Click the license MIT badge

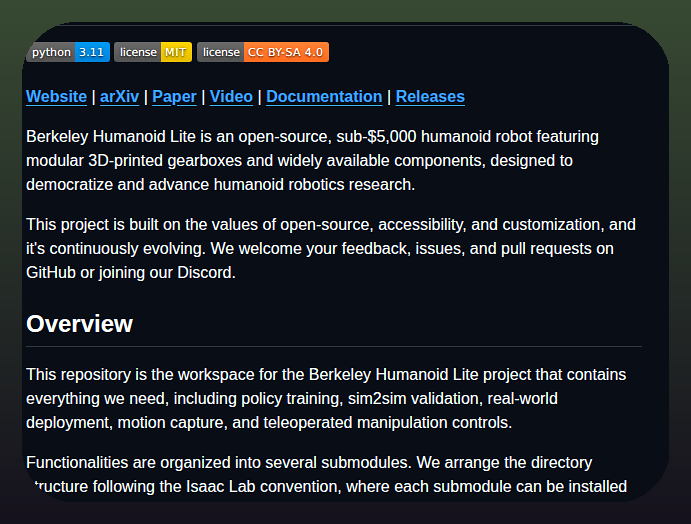[x=153, y=52]
